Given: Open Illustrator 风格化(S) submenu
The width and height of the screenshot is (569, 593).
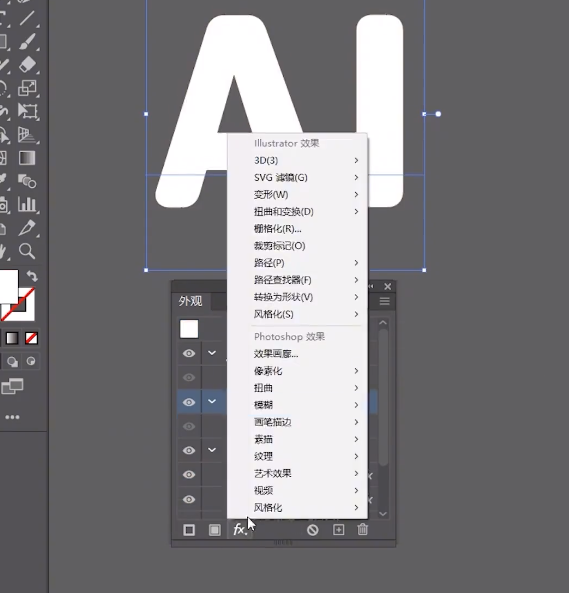Looking at the screenshot, I should point(297,314).
